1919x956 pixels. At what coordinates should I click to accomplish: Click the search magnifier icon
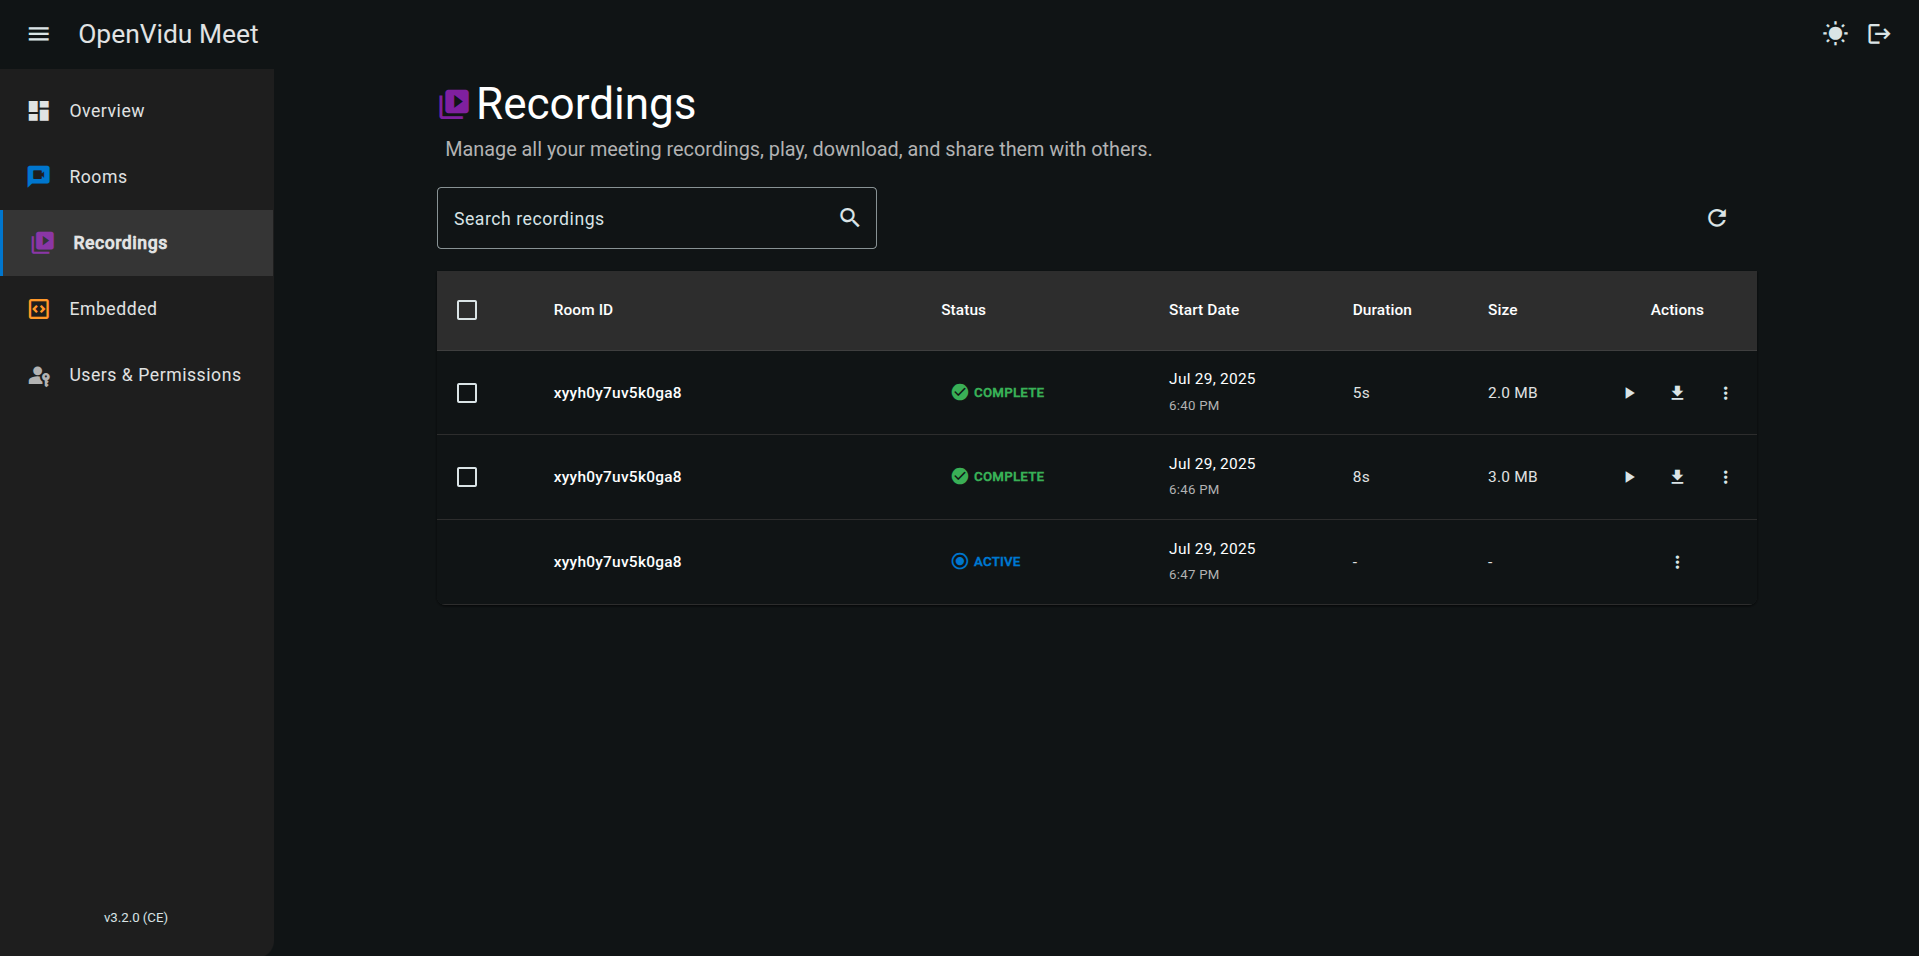coord(849,218)
